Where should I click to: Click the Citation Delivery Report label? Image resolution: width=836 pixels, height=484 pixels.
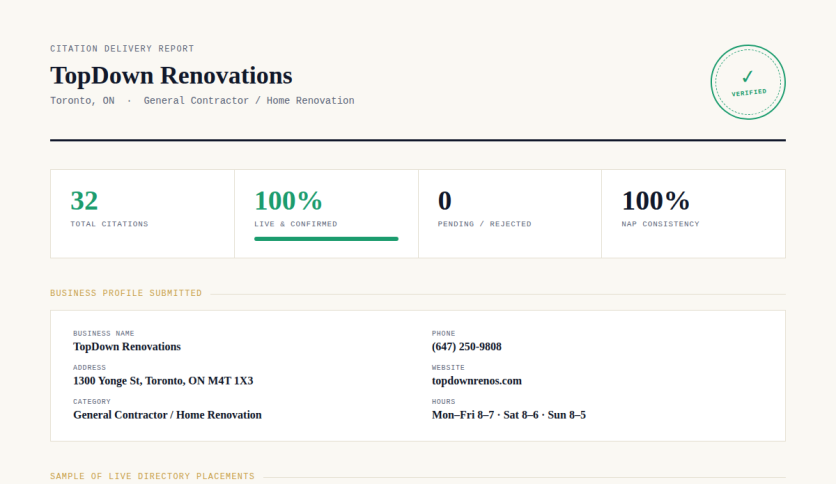pos(122,49)
